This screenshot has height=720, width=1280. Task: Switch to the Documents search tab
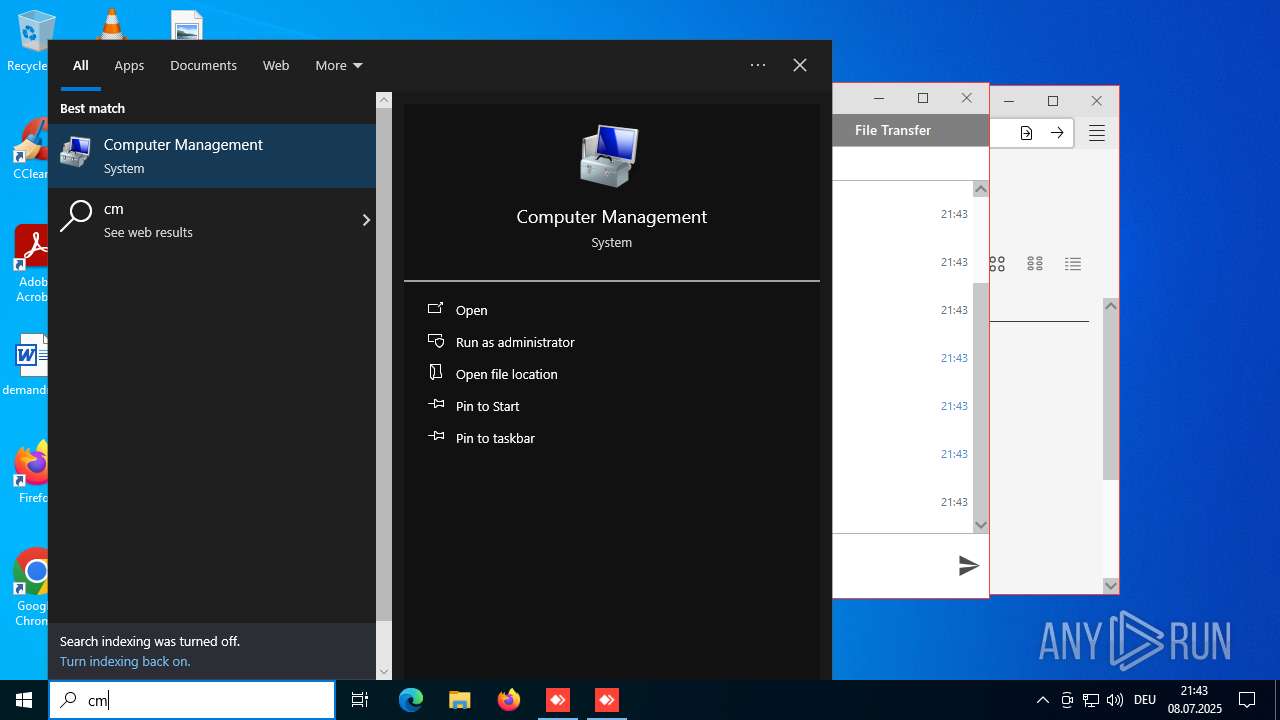[203, 65]
